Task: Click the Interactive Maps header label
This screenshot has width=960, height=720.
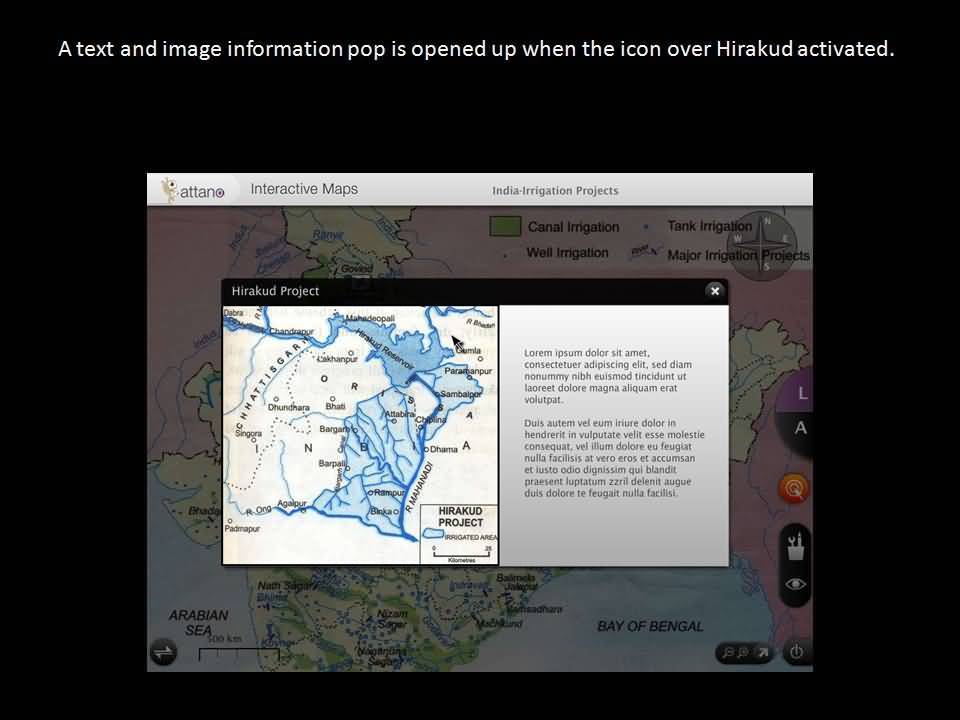Action: coord(303,189)
